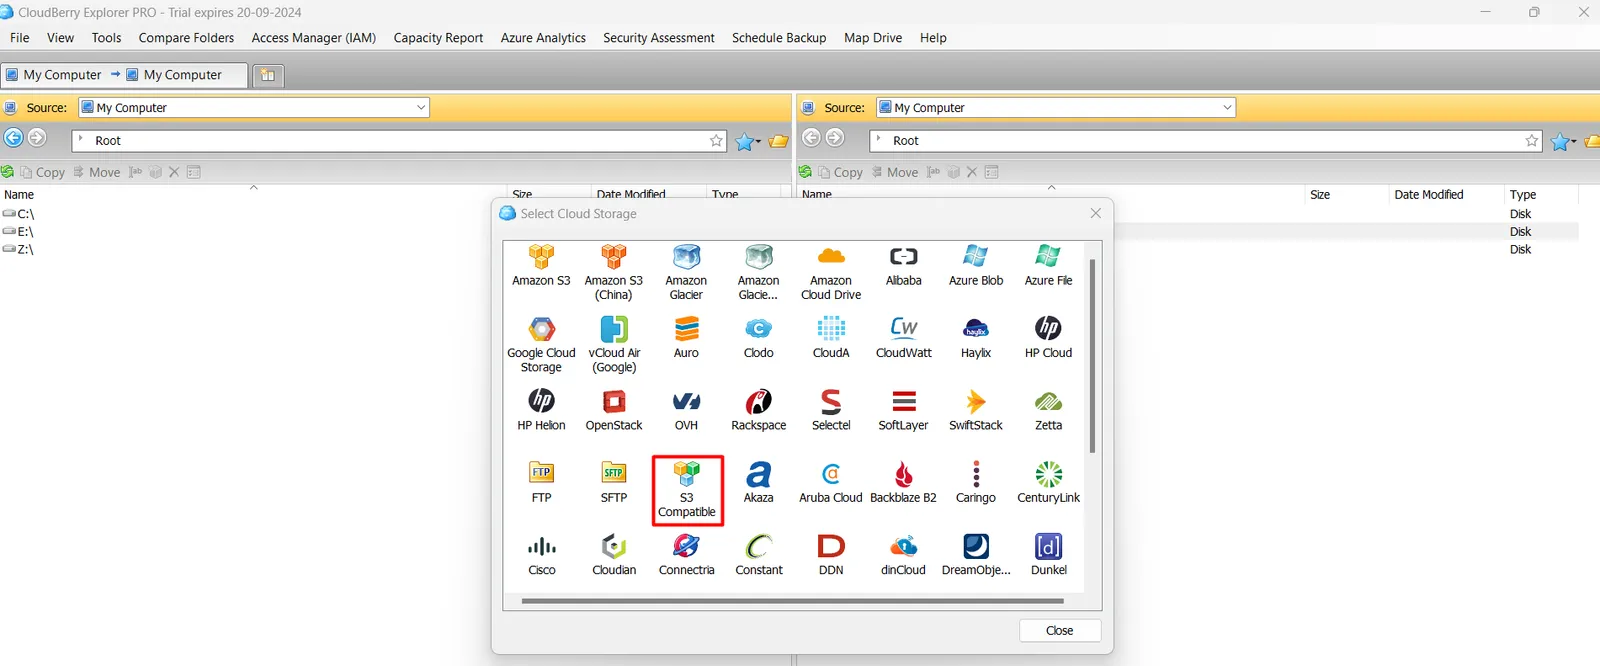Open Capacity Report menu

click(438, 38)
